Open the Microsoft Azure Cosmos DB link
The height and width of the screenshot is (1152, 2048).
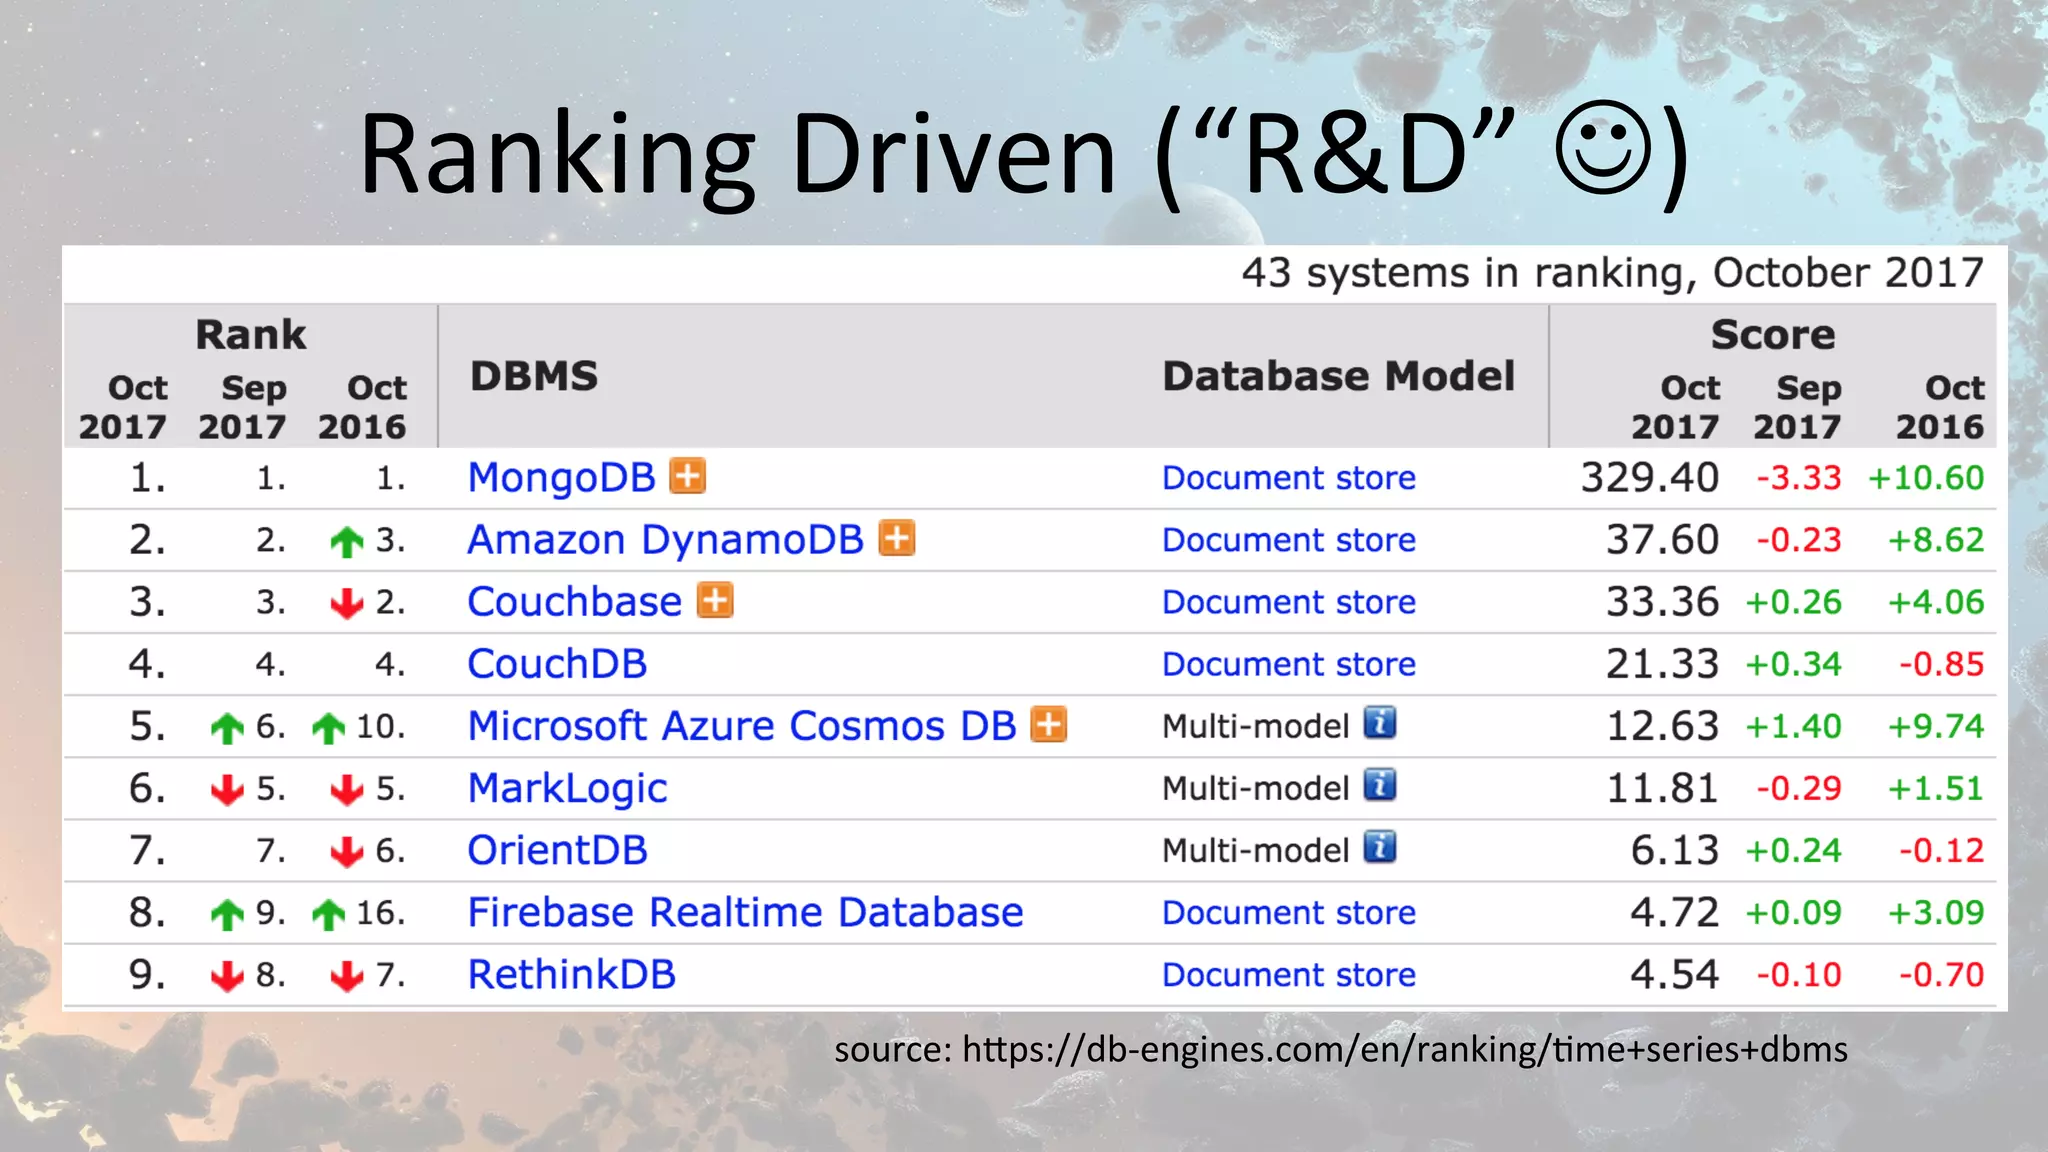742,726
